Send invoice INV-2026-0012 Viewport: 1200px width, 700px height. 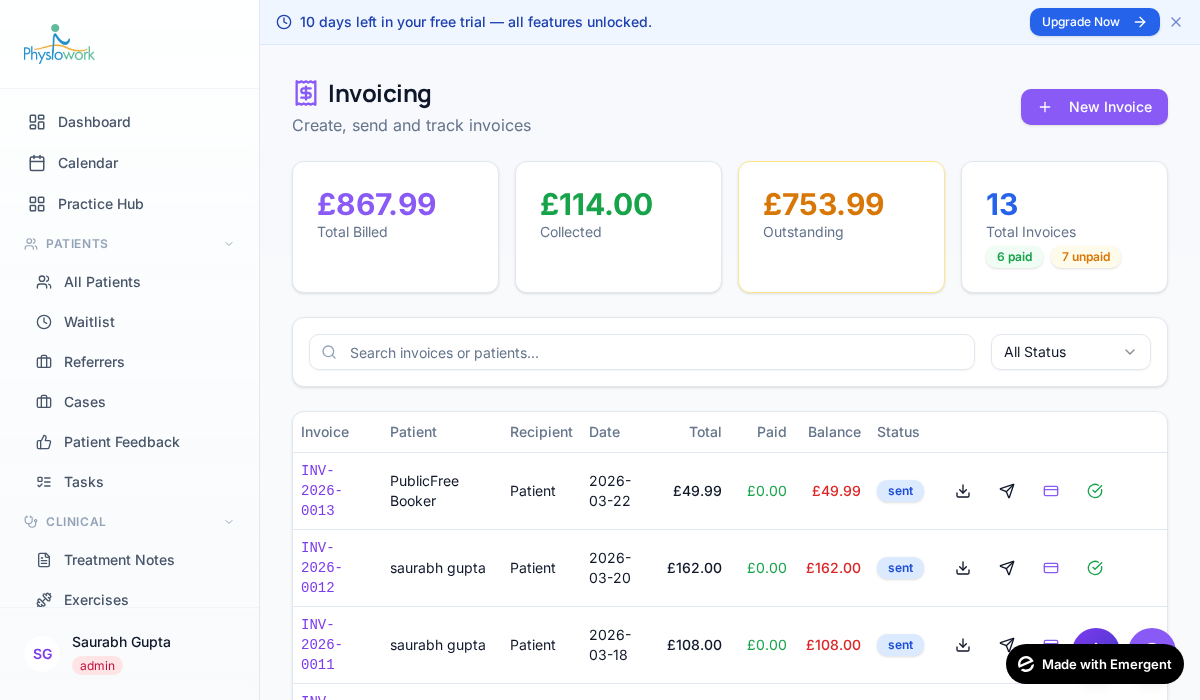pyautogui.click(x=1007, y=568)
